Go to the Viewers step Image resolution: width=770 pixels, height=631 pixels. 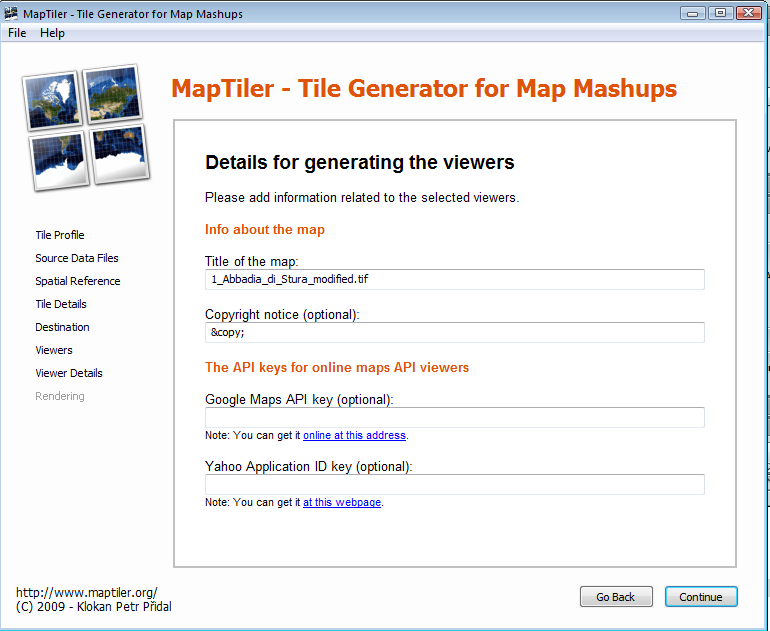point(54,351)
